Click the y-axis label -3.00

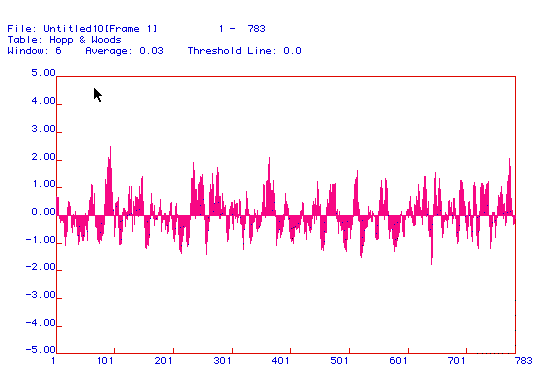pyautogui.click(x=41, y=295)
